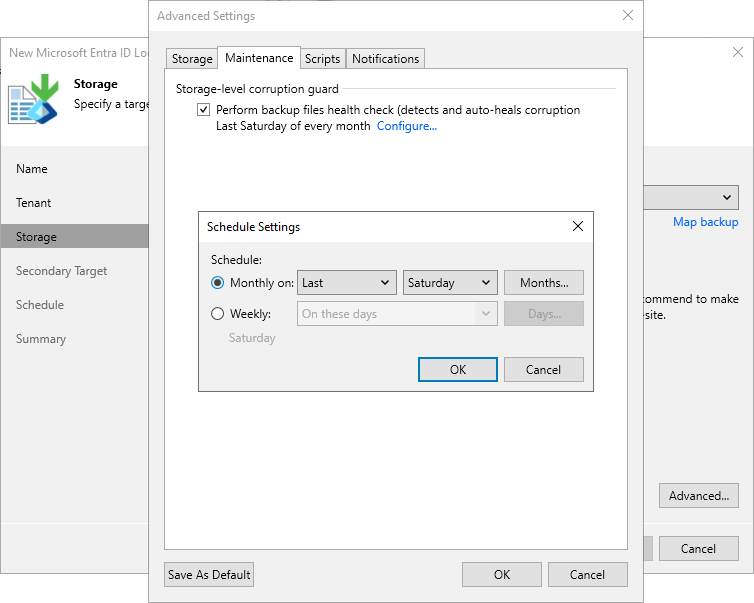This screenshot has height=603, width=754.
Task: Click Cancel in the wizard window
Action: click(699, 549)
